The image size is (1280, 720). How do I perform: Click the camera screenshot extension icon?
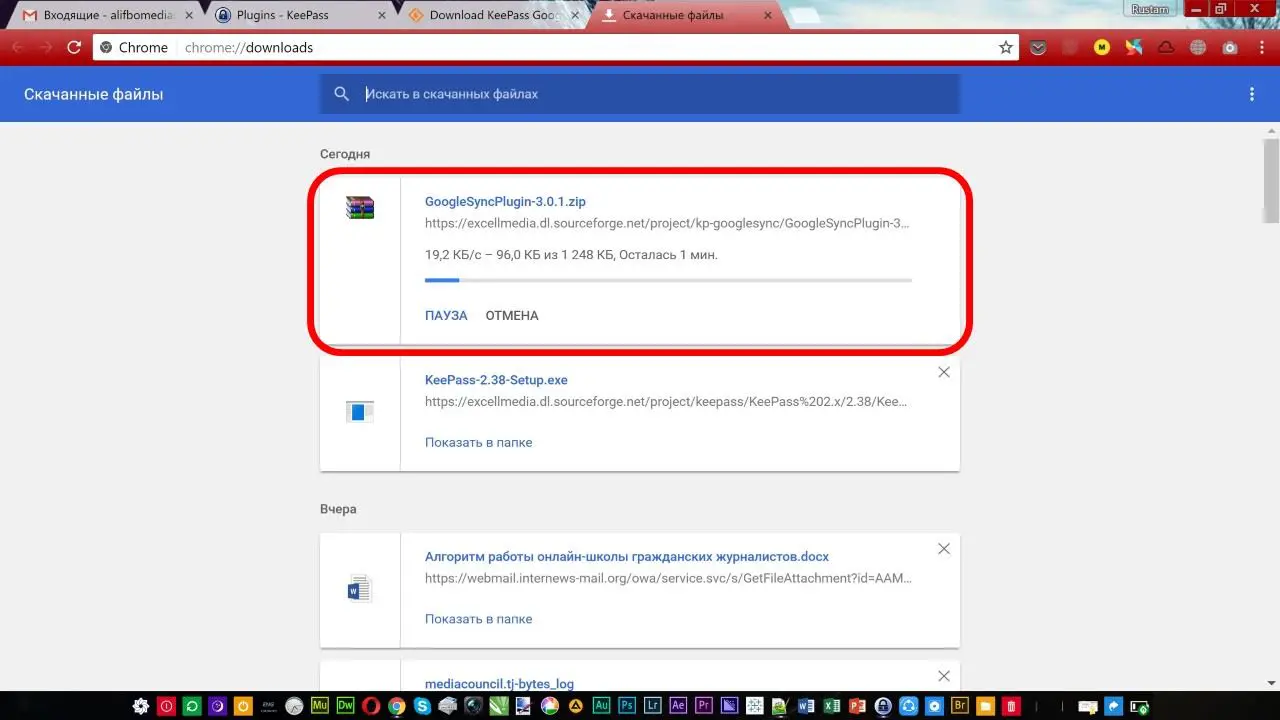(1230, 47)
